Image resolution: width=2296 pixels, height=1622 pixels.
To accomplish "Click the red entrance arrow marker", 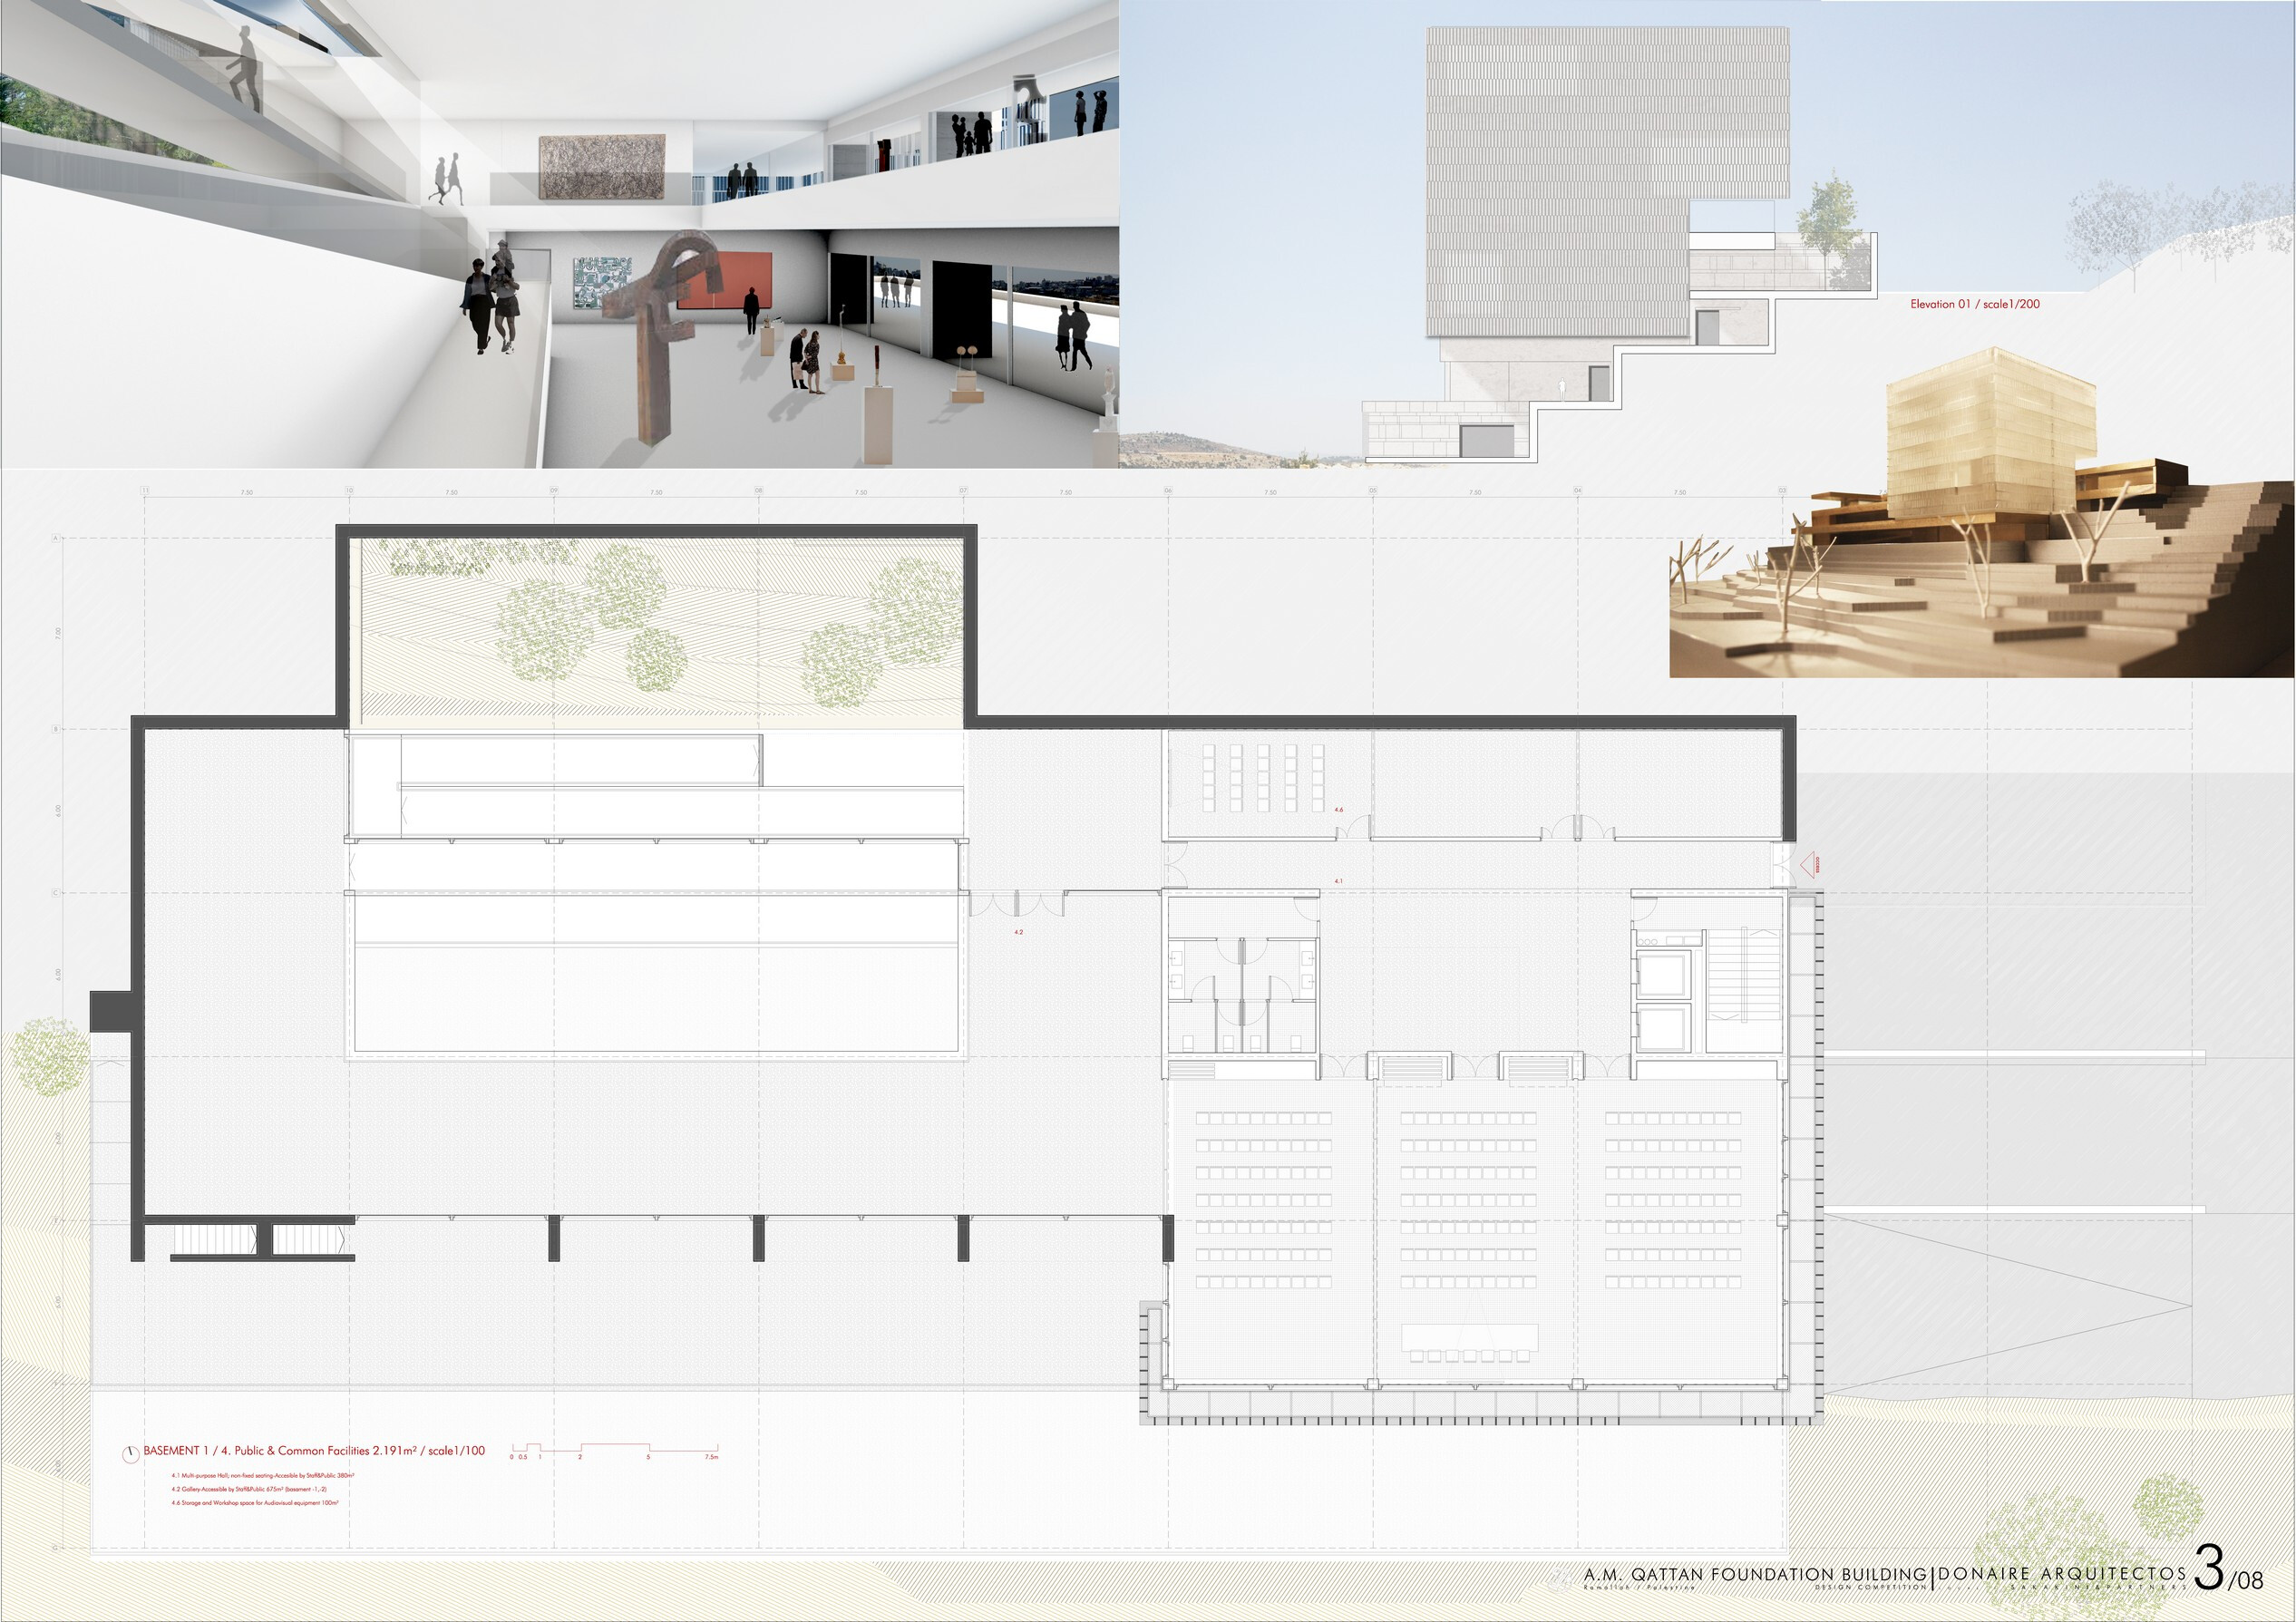I will pyautogui.click(x=1809, y=864).
